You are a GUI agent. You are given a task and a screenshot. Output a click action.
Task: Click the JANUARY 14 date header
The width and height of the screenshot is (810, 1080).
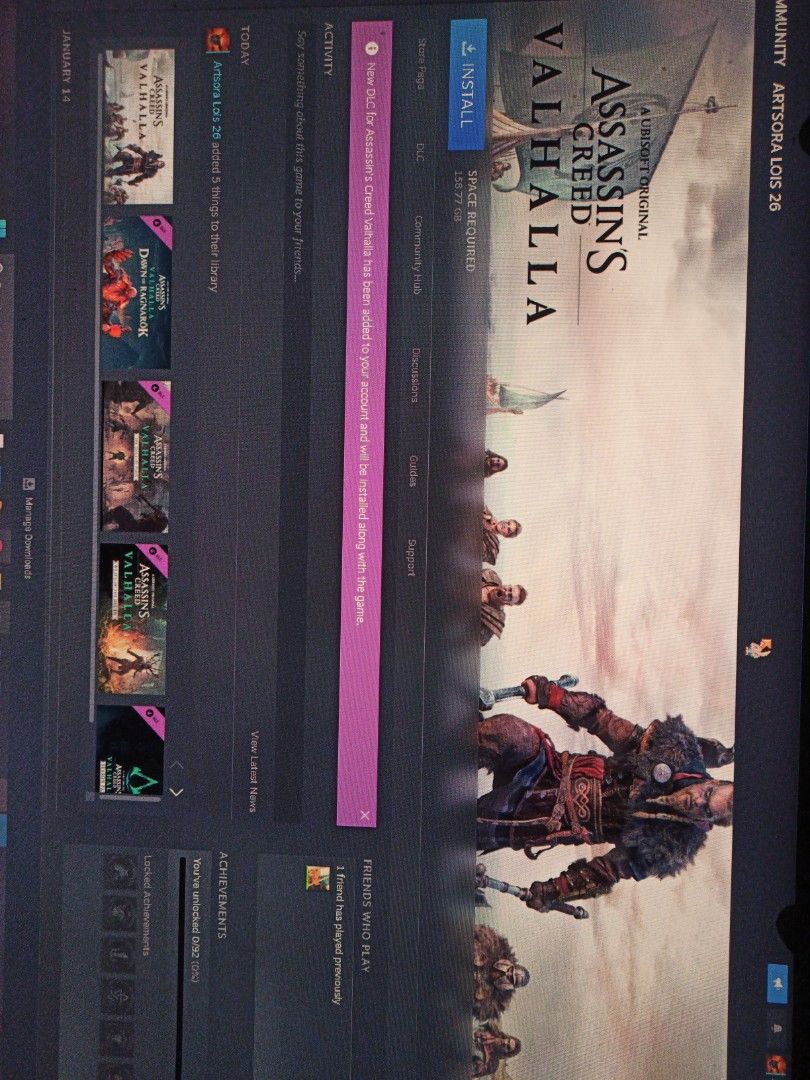coord(66,65)
